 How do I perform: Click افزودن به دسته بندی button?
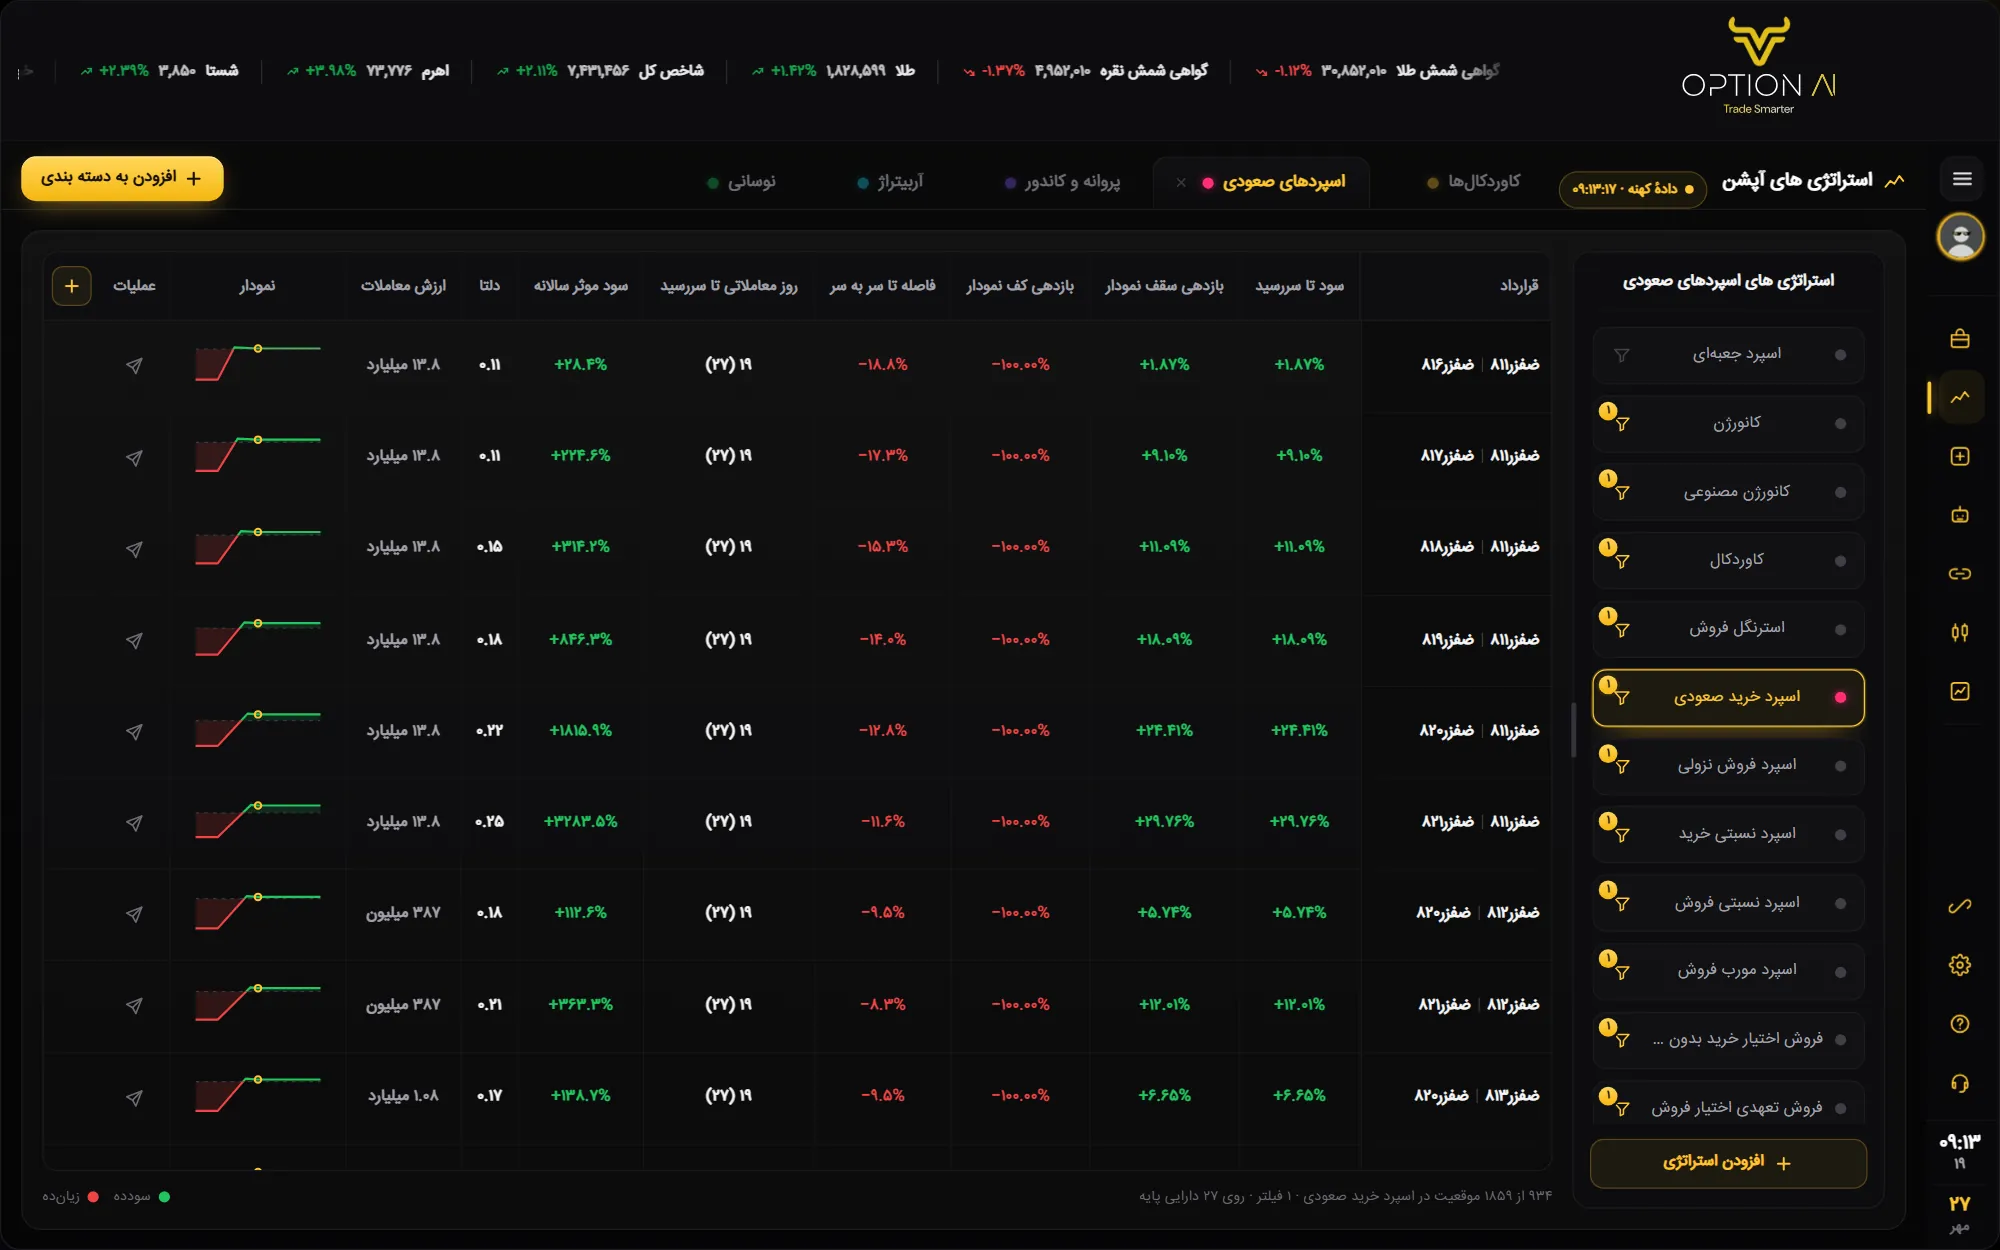tap(122, 178)
